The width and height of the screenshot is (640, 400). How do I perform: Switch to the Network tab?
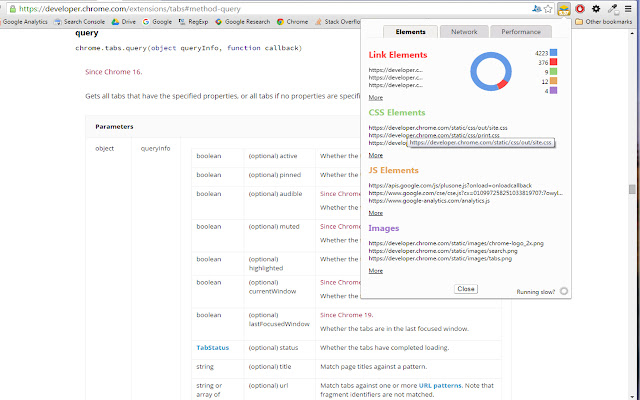464,32
